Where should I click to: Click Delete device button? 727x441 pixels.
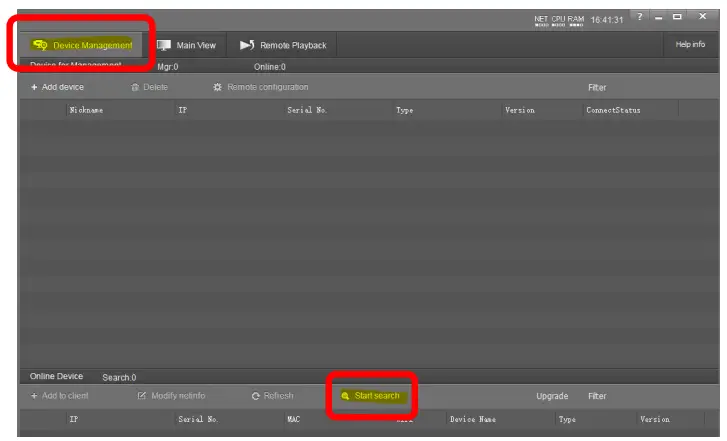[x=150, y=87]
